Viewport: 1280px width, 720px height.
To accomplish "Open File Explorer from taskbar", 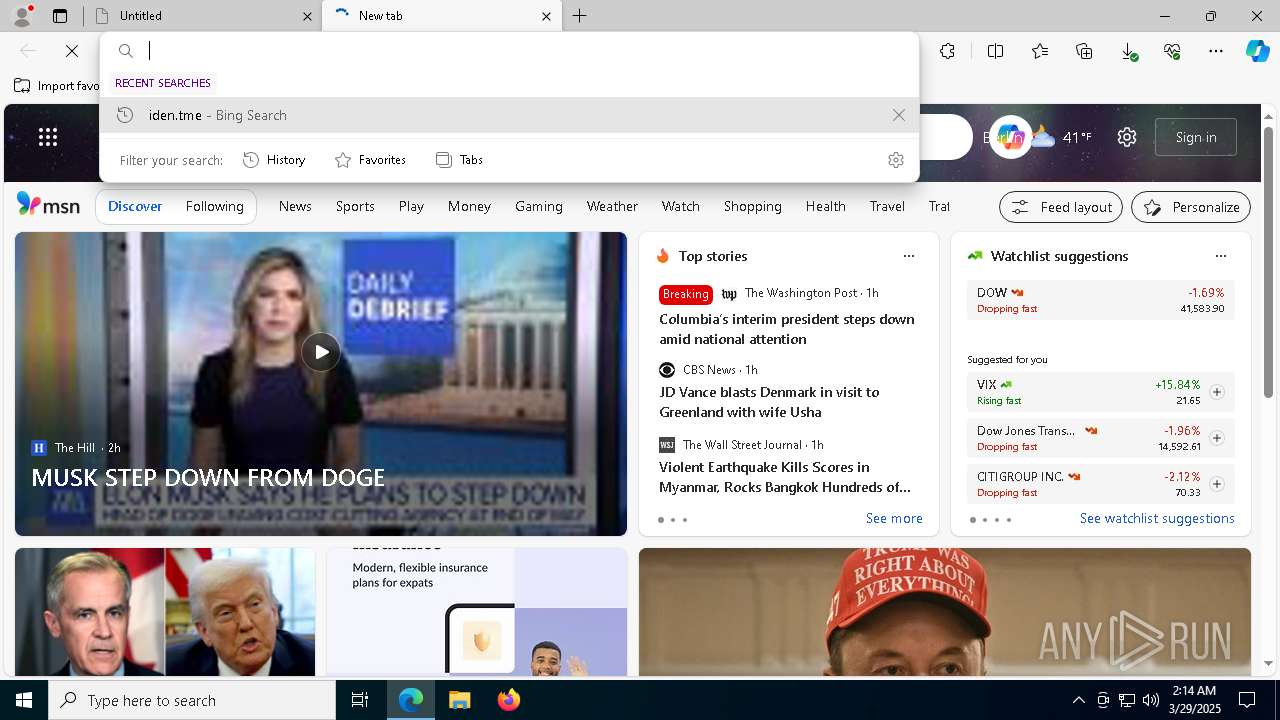I will [460, 700].
